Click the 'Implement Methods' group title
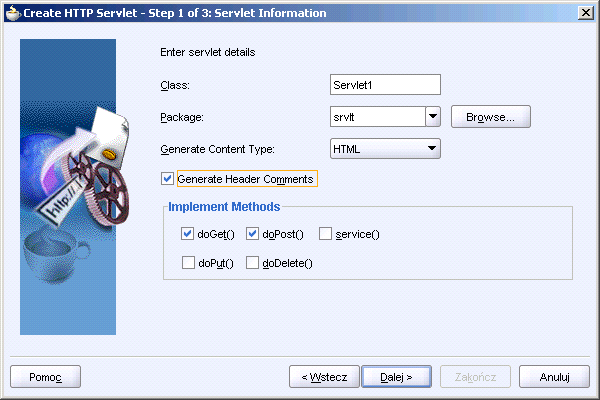The height and width of the screenshot is (400, 600). point(224,207)
